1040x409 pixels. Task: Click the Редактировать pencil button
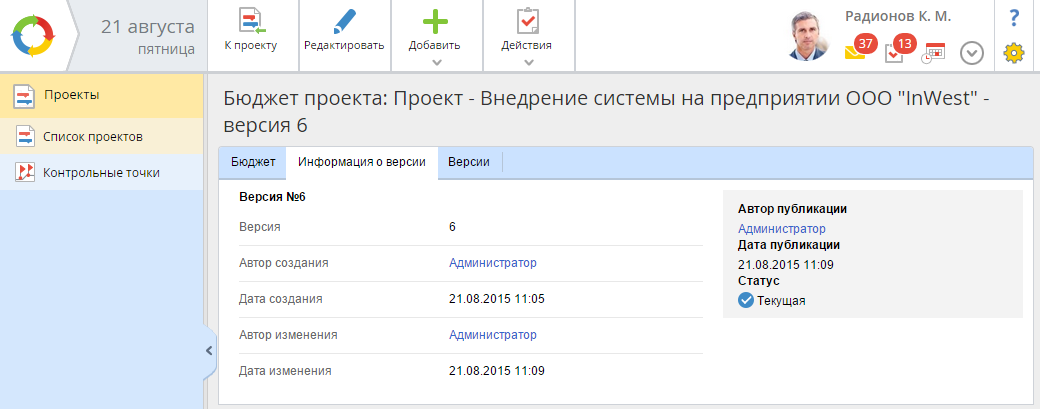point(344,31)
